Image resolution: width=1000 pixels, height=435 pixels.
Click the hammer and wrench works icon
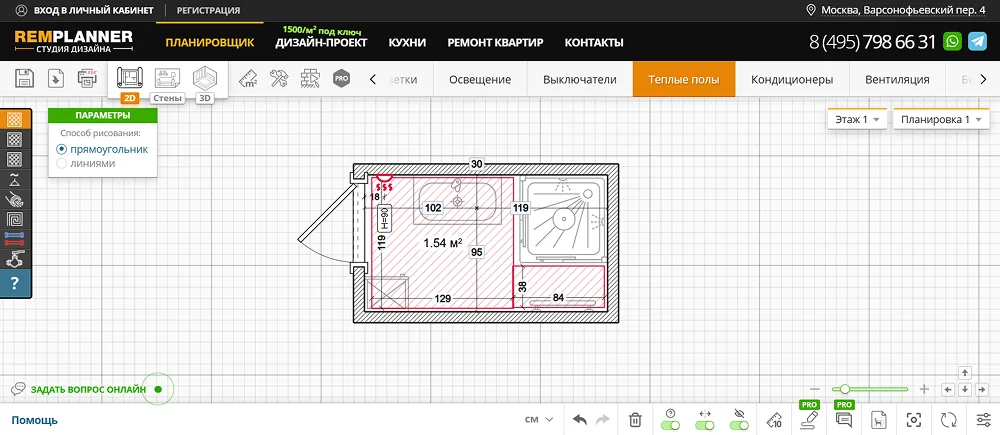(280, 79)
